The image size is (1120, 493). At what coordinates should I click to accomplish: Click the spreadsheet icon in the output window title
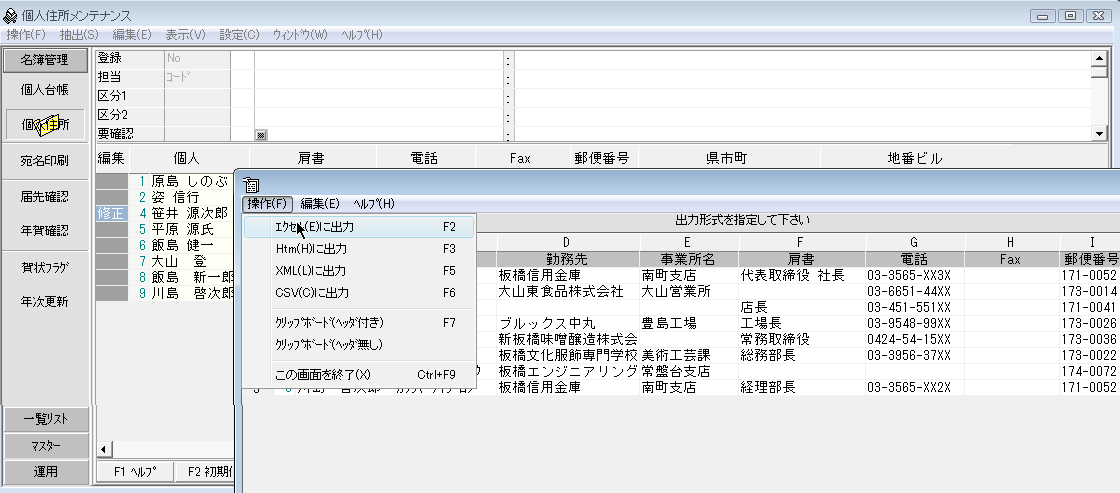(251, 185)
